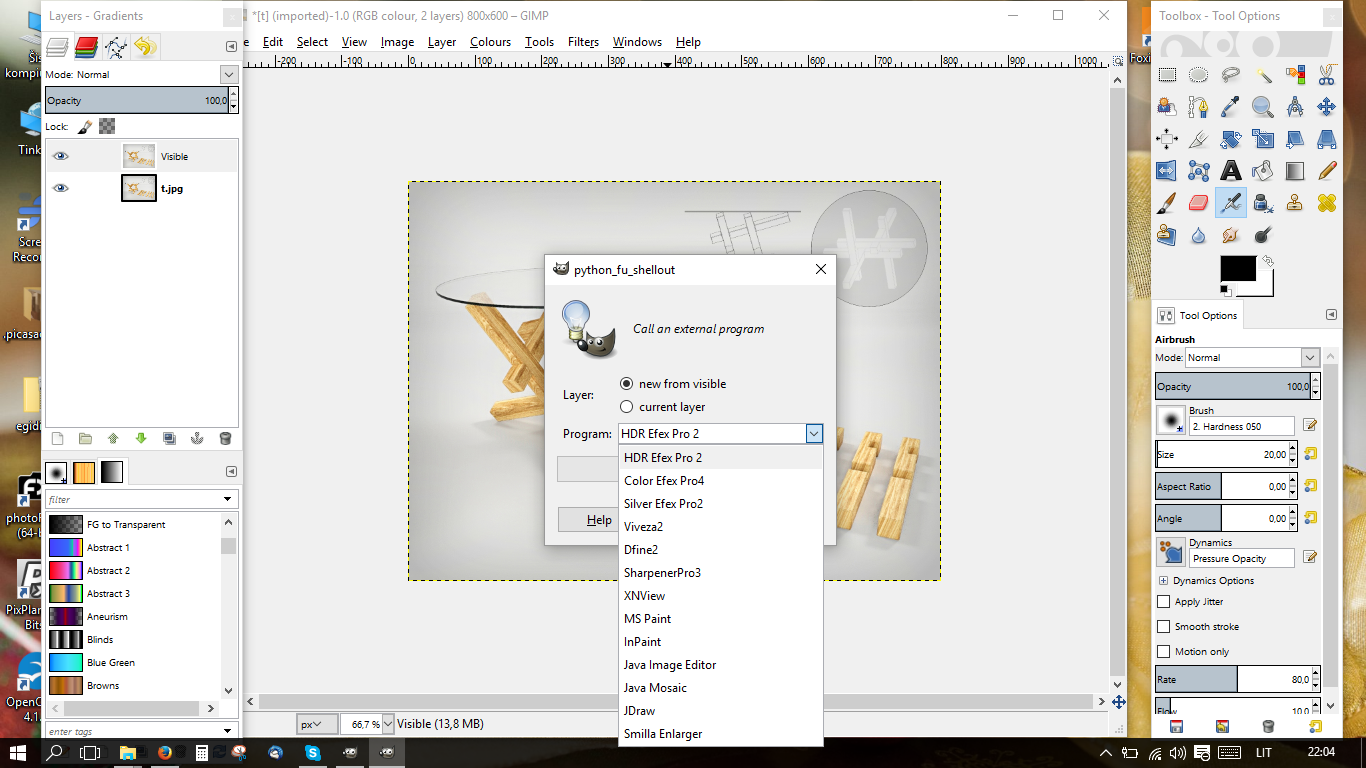1366x768 pixels.
Task: Click the delete layer trash icon
Action: pyautogui.click(x=225, y=438)
